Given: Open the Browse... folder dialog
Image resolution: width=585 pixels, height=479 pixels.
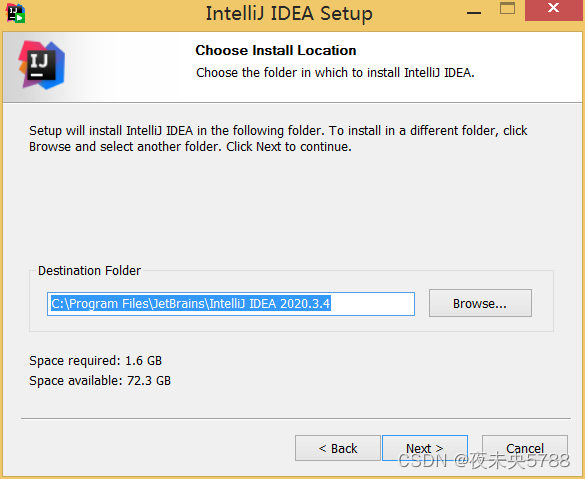Looking at the screenshot, I should click(x=480, y=303).
